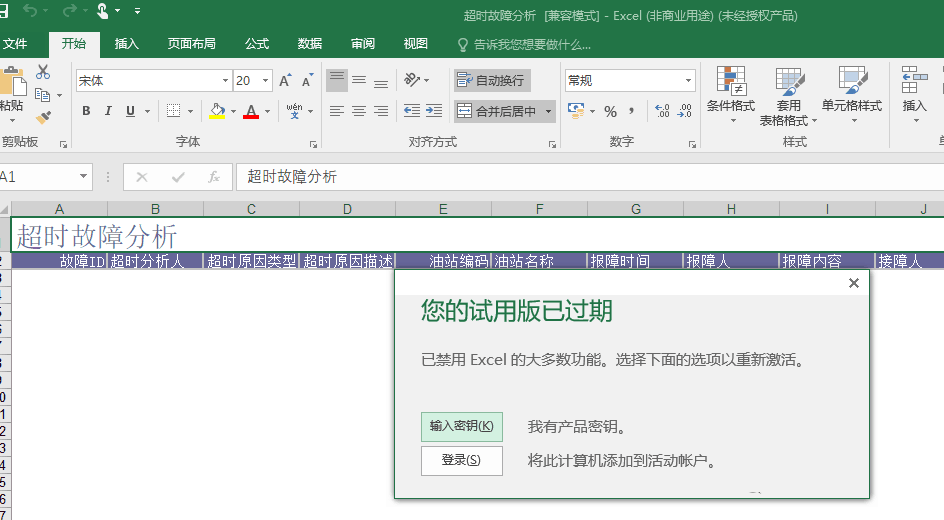
Task: Open number format dropdown 常规
Action: [688, 80]
